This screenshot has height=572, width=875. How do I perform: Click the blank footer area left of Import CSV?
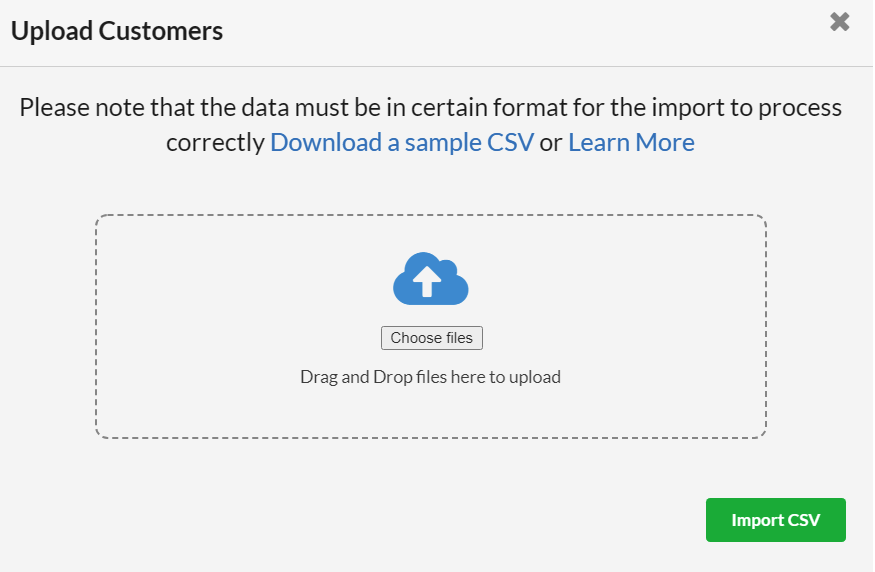pos(357,519)
